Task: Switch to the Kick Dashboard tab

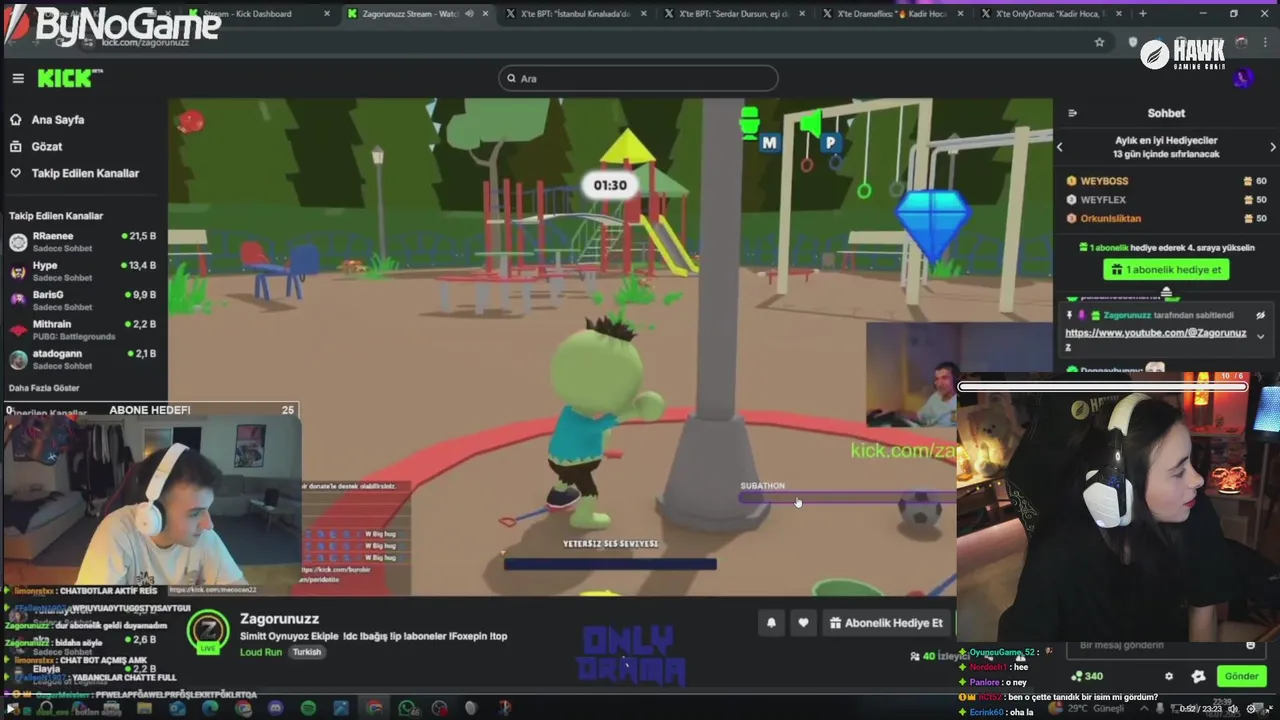Action: (x=260, y=14)
